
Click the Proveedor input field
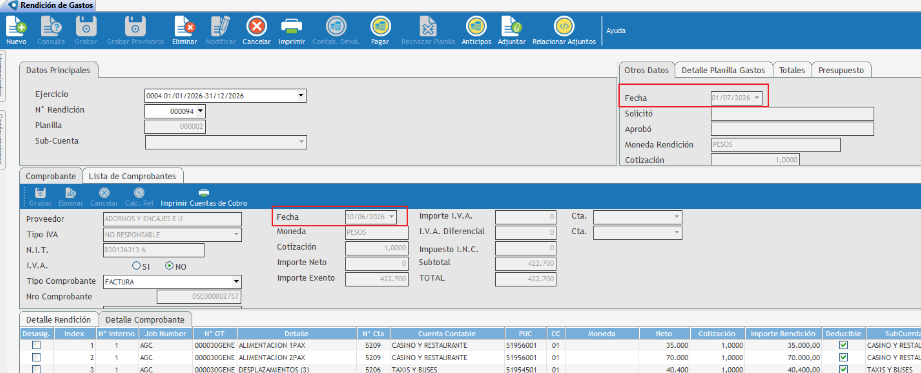click(x=172, y=219)
